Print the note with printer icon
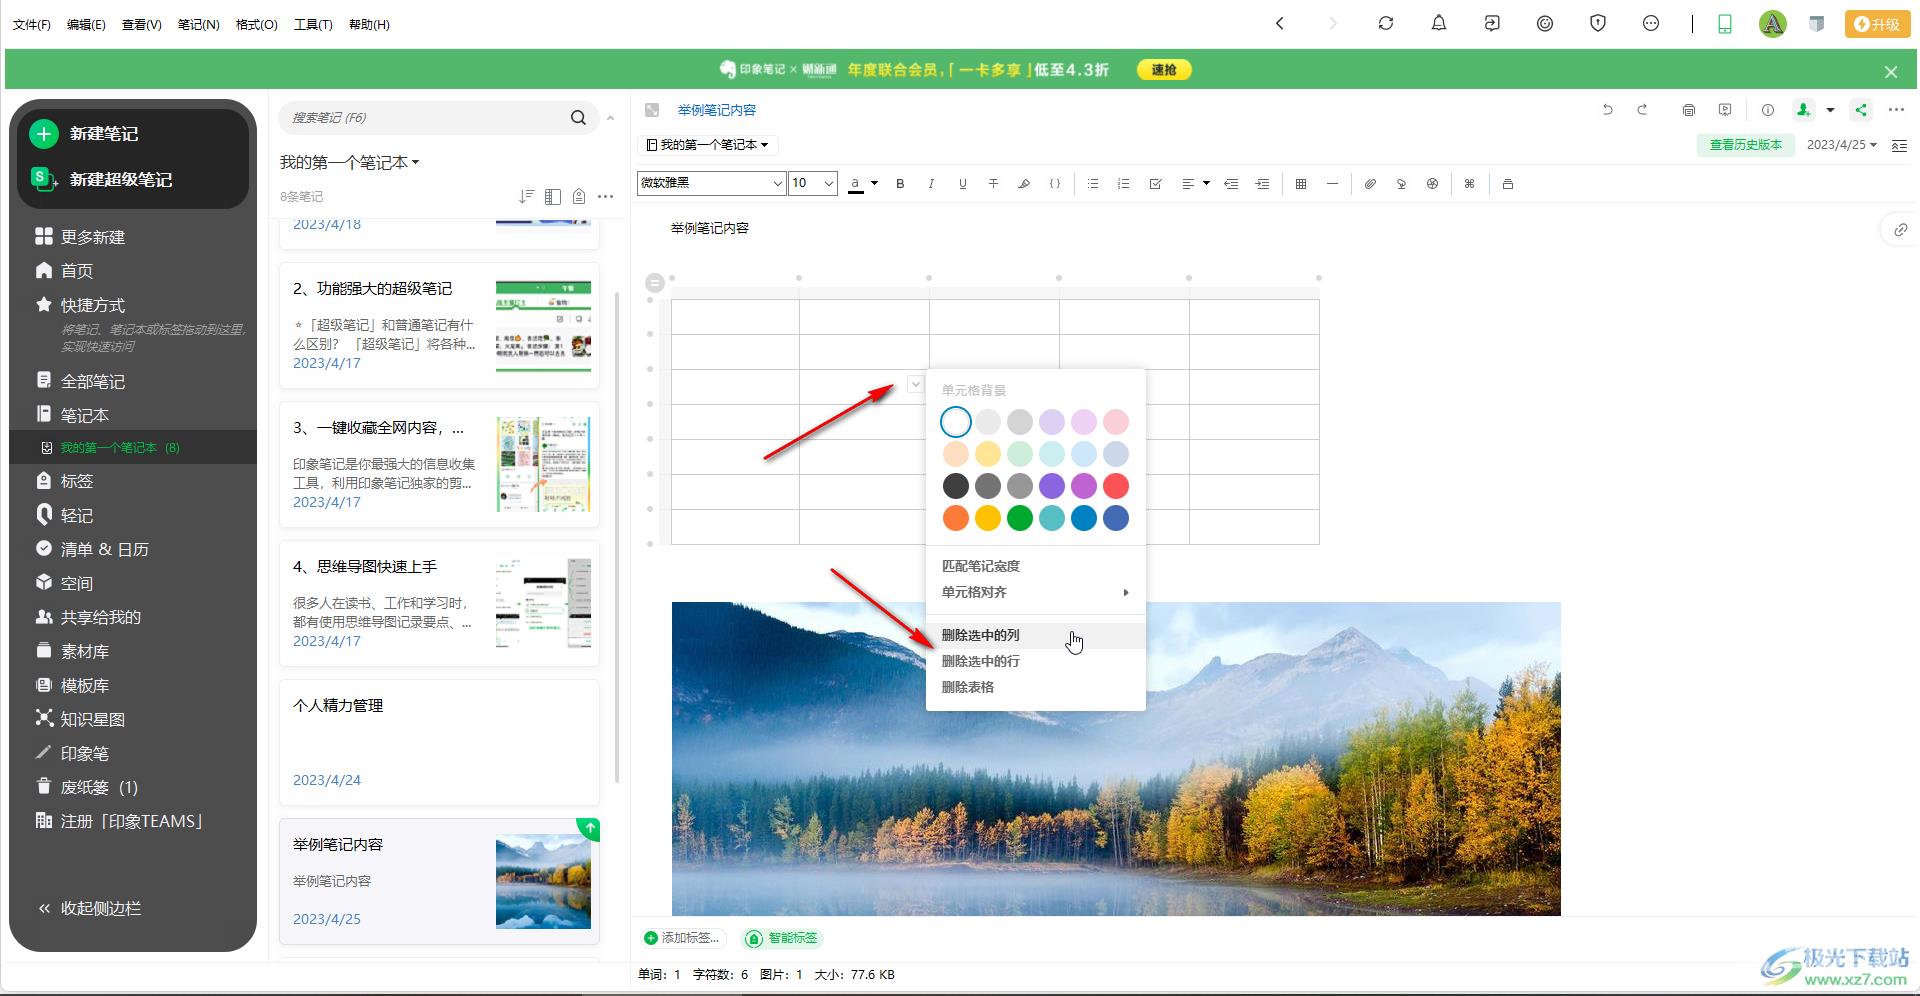Image resolution: width=1920 pixels, height=996 pixels. tap(1689, 110)
